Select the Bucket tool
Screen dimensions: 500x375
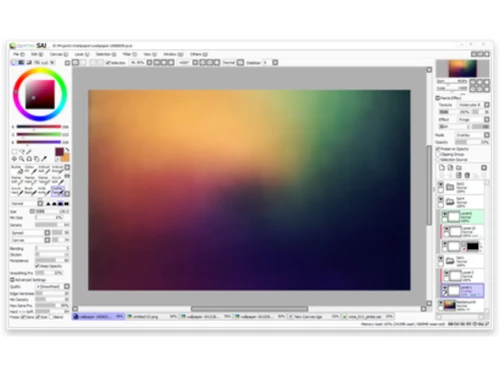[17, 169]
